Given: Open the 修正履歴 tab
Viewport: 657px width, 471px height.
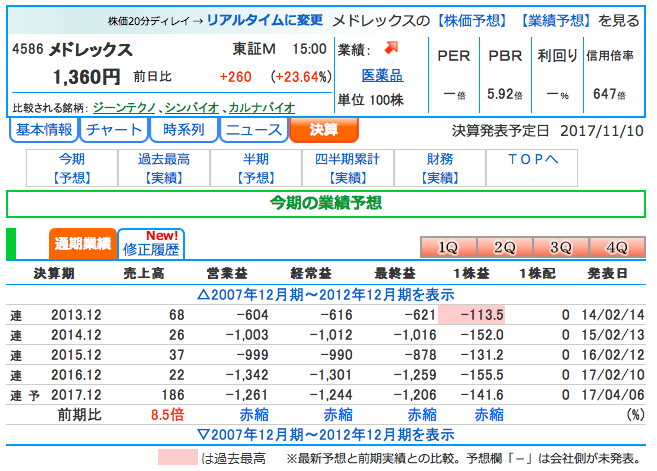Looking at the screenshot, I should [151, 243].
